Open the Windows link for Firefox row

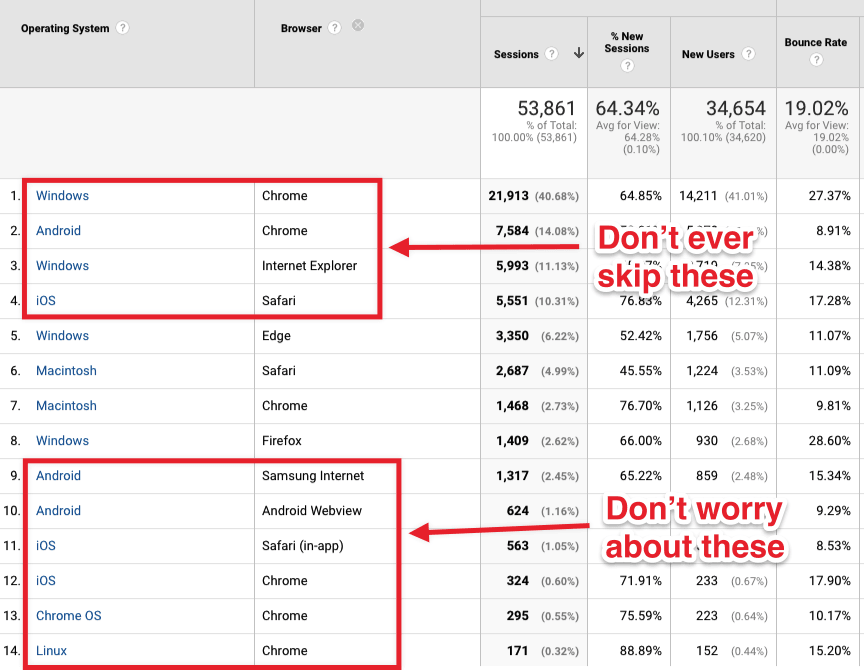(x=62, y=441)
